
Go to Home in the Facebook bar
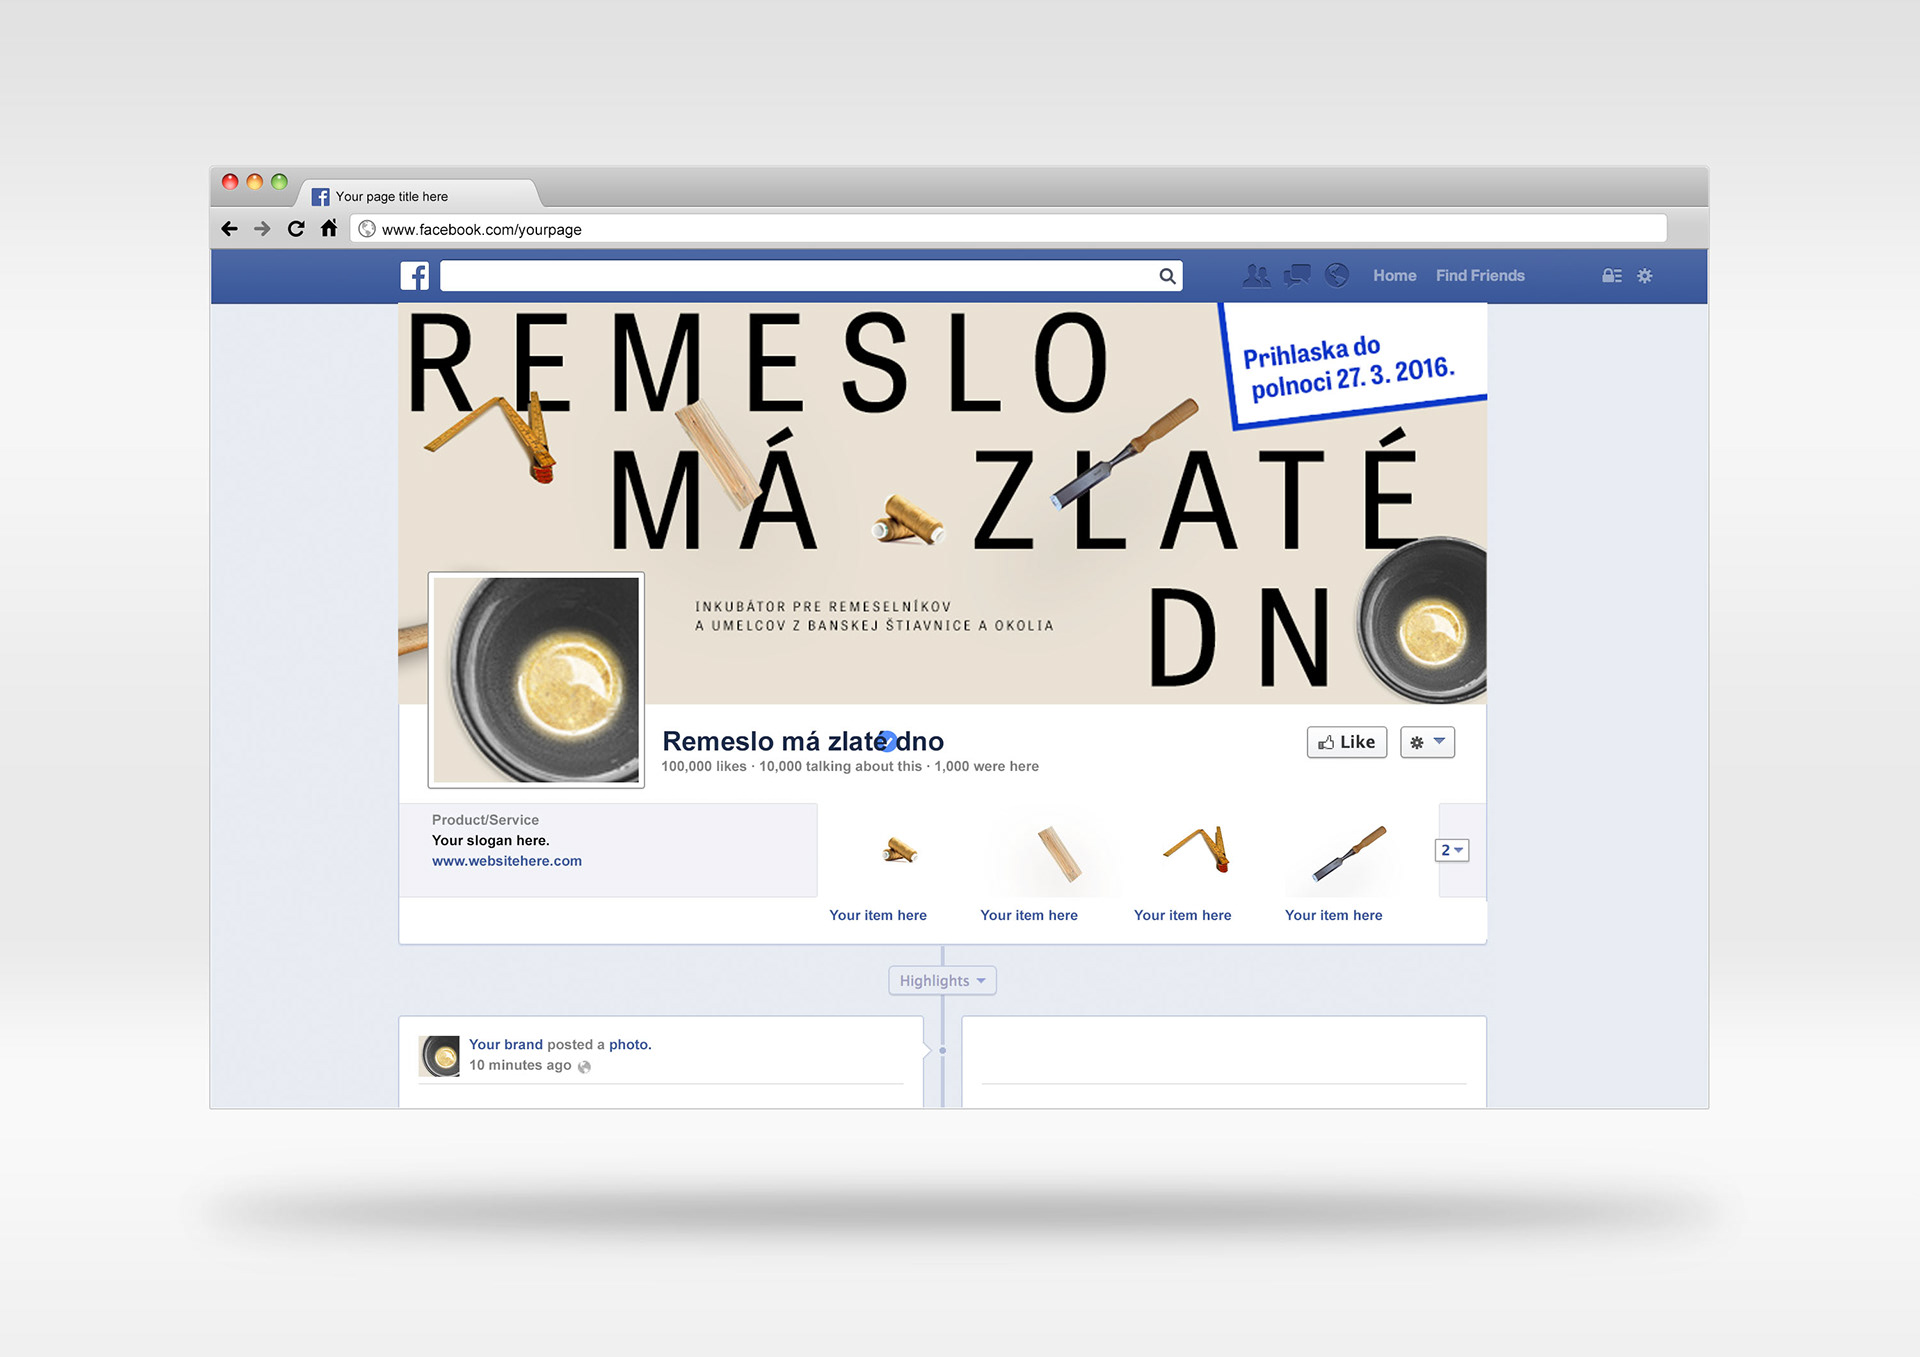[1394, 275]
